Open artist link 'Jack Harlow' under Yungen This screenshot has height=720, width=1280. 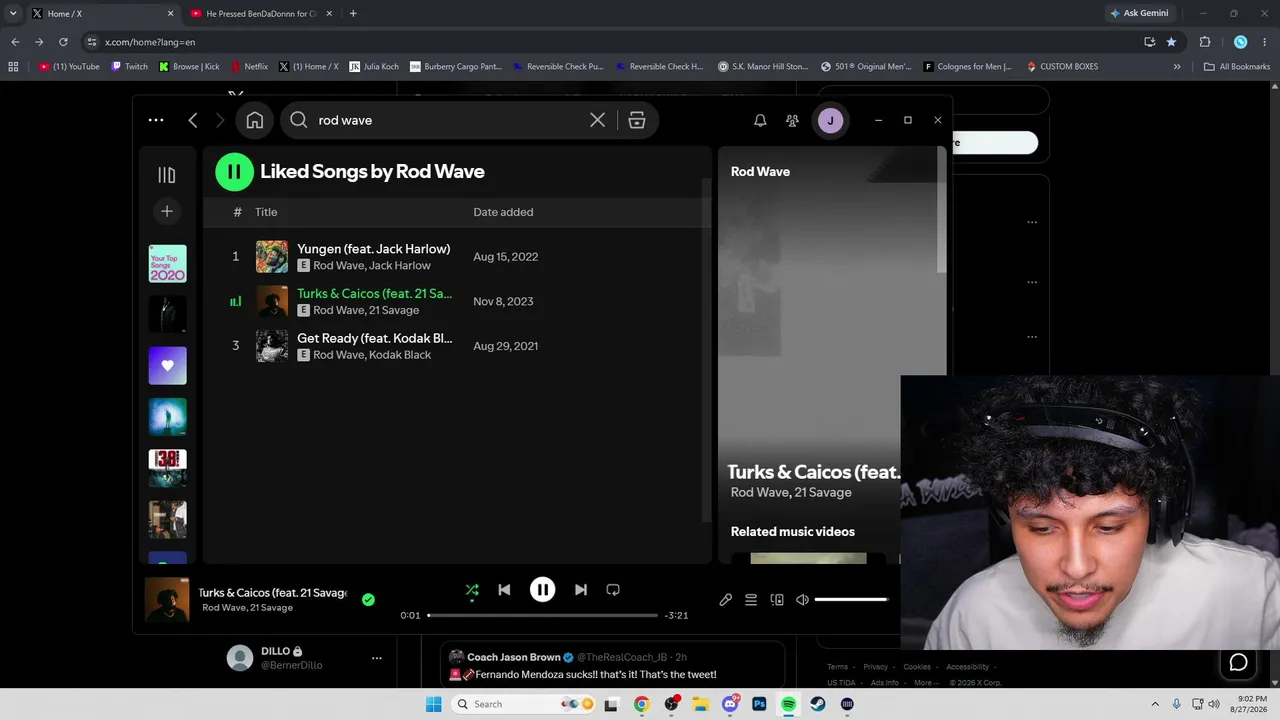tap(400, 266)
